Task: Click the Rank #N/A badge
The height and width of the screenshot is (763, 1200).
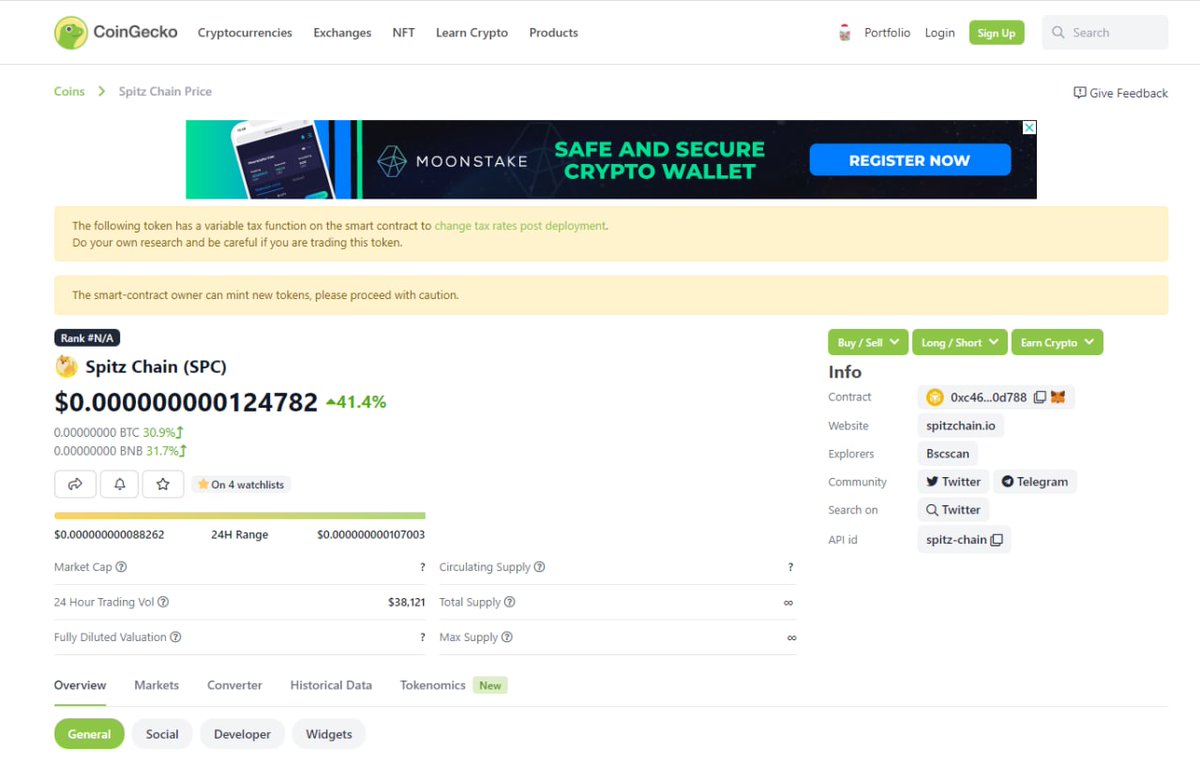Action: (x=87, y=338)
